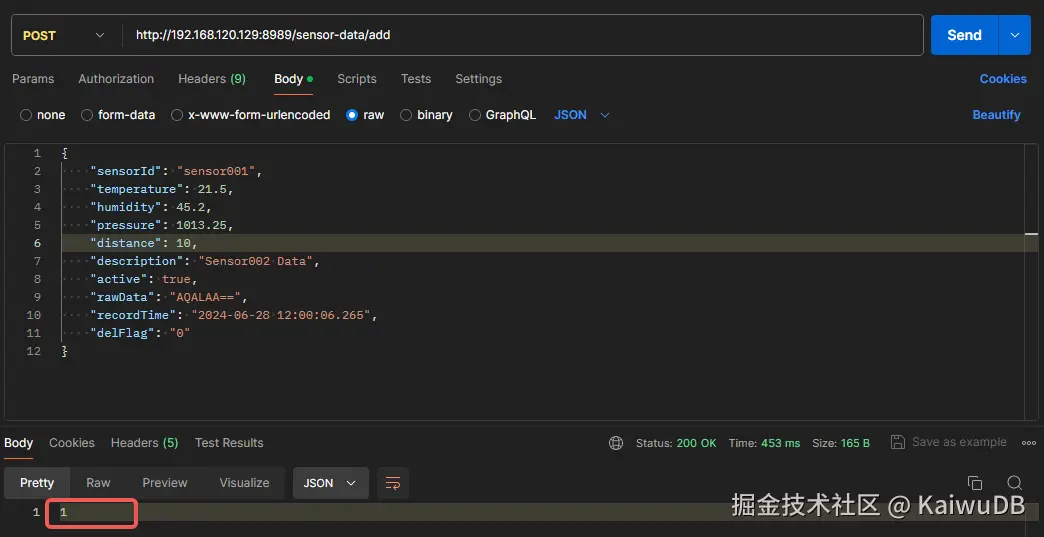This screenshot has height=537, width=1044.
Task: Open the Settings tab
Action: tap(479, 79)
